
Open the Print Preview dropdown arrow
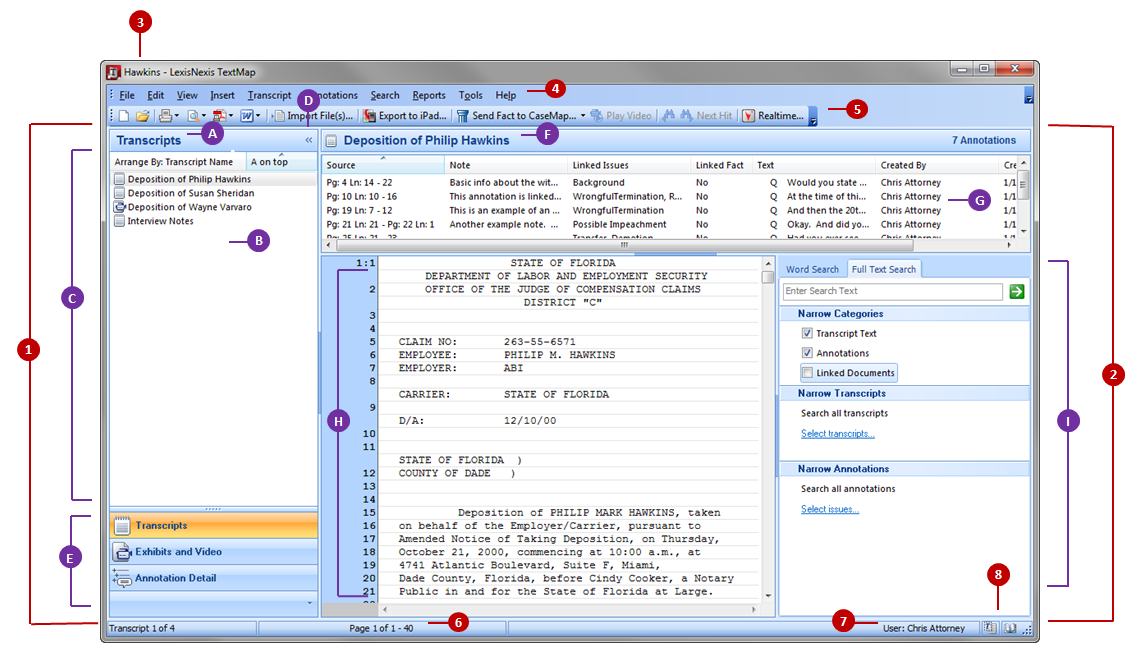click(204, 116)
